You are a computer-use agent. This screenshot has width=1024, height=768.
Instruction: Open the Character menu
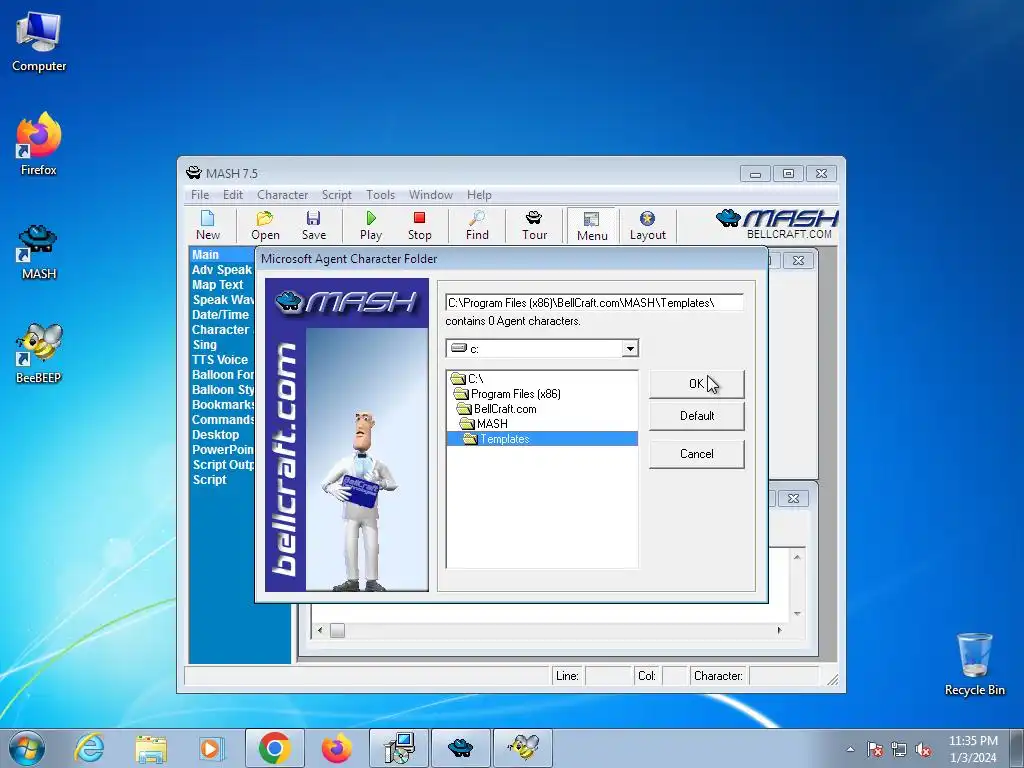(x=282, y=195)
